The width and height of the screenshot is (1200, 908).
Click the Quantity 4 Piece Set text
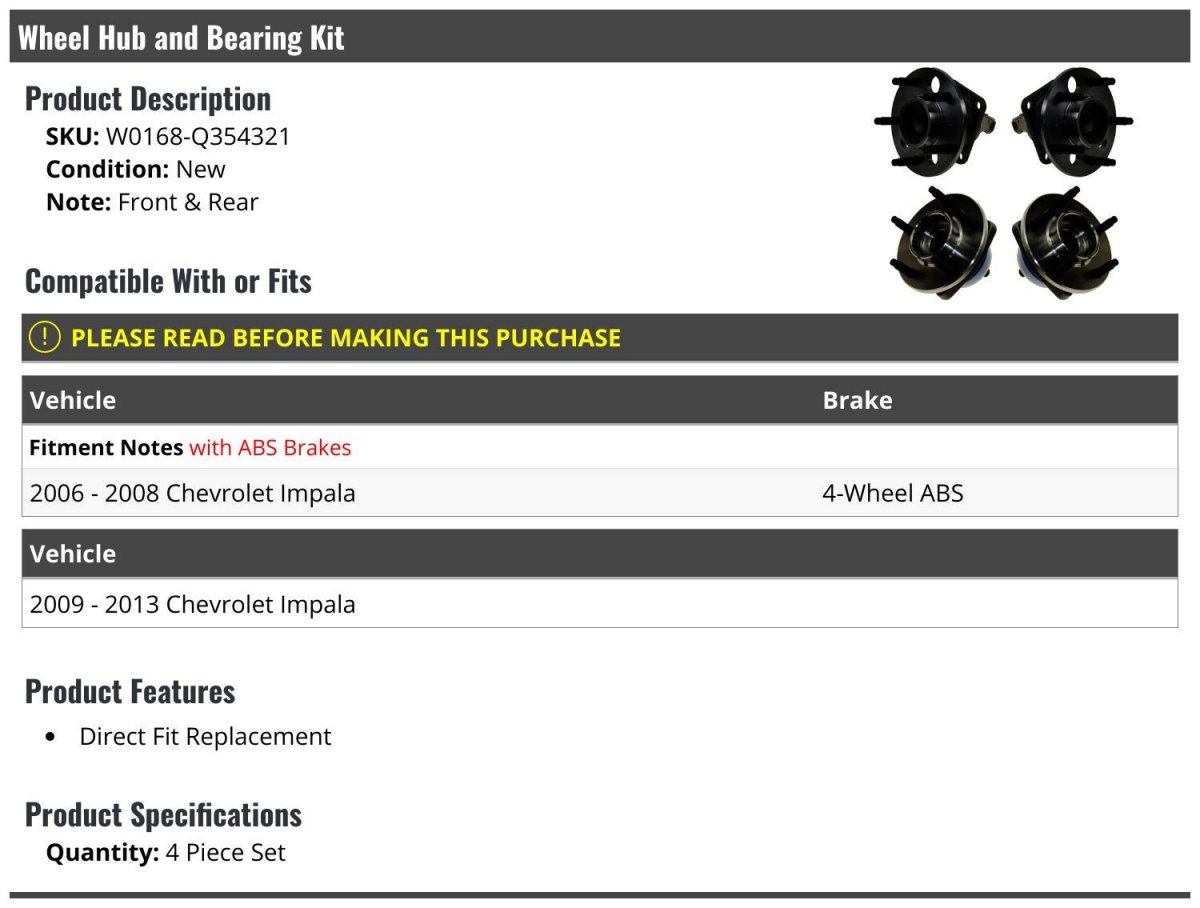coord(166,853)
